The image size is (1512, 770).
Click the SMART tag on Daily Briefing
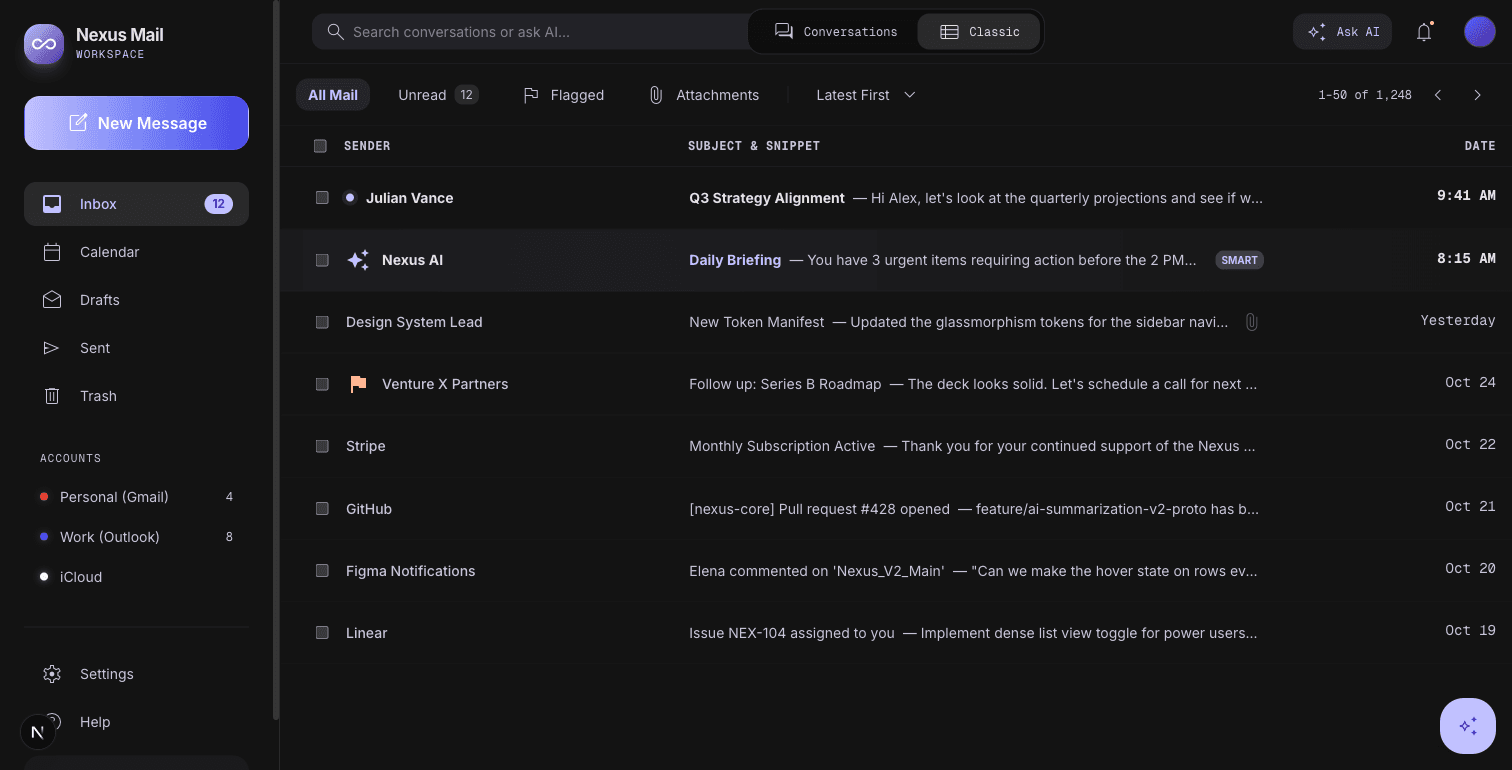(1240, 260)
